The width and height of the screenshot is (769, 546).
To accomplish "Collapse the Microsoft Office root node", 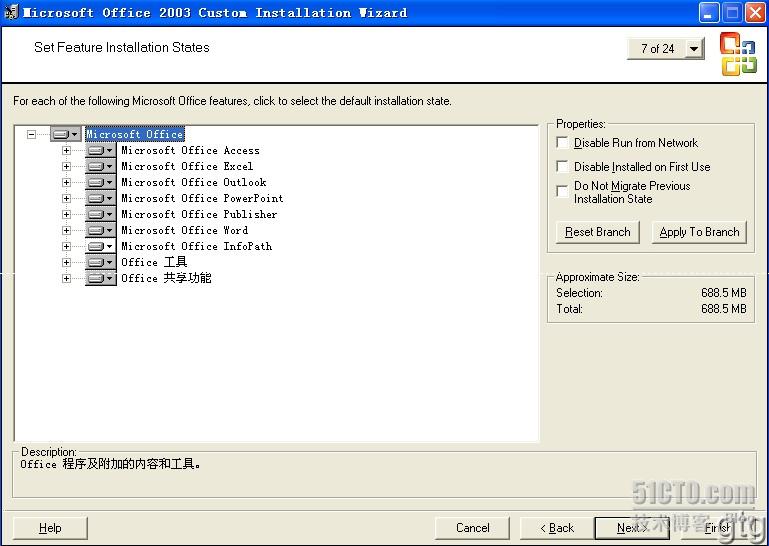I will point(31,134).
